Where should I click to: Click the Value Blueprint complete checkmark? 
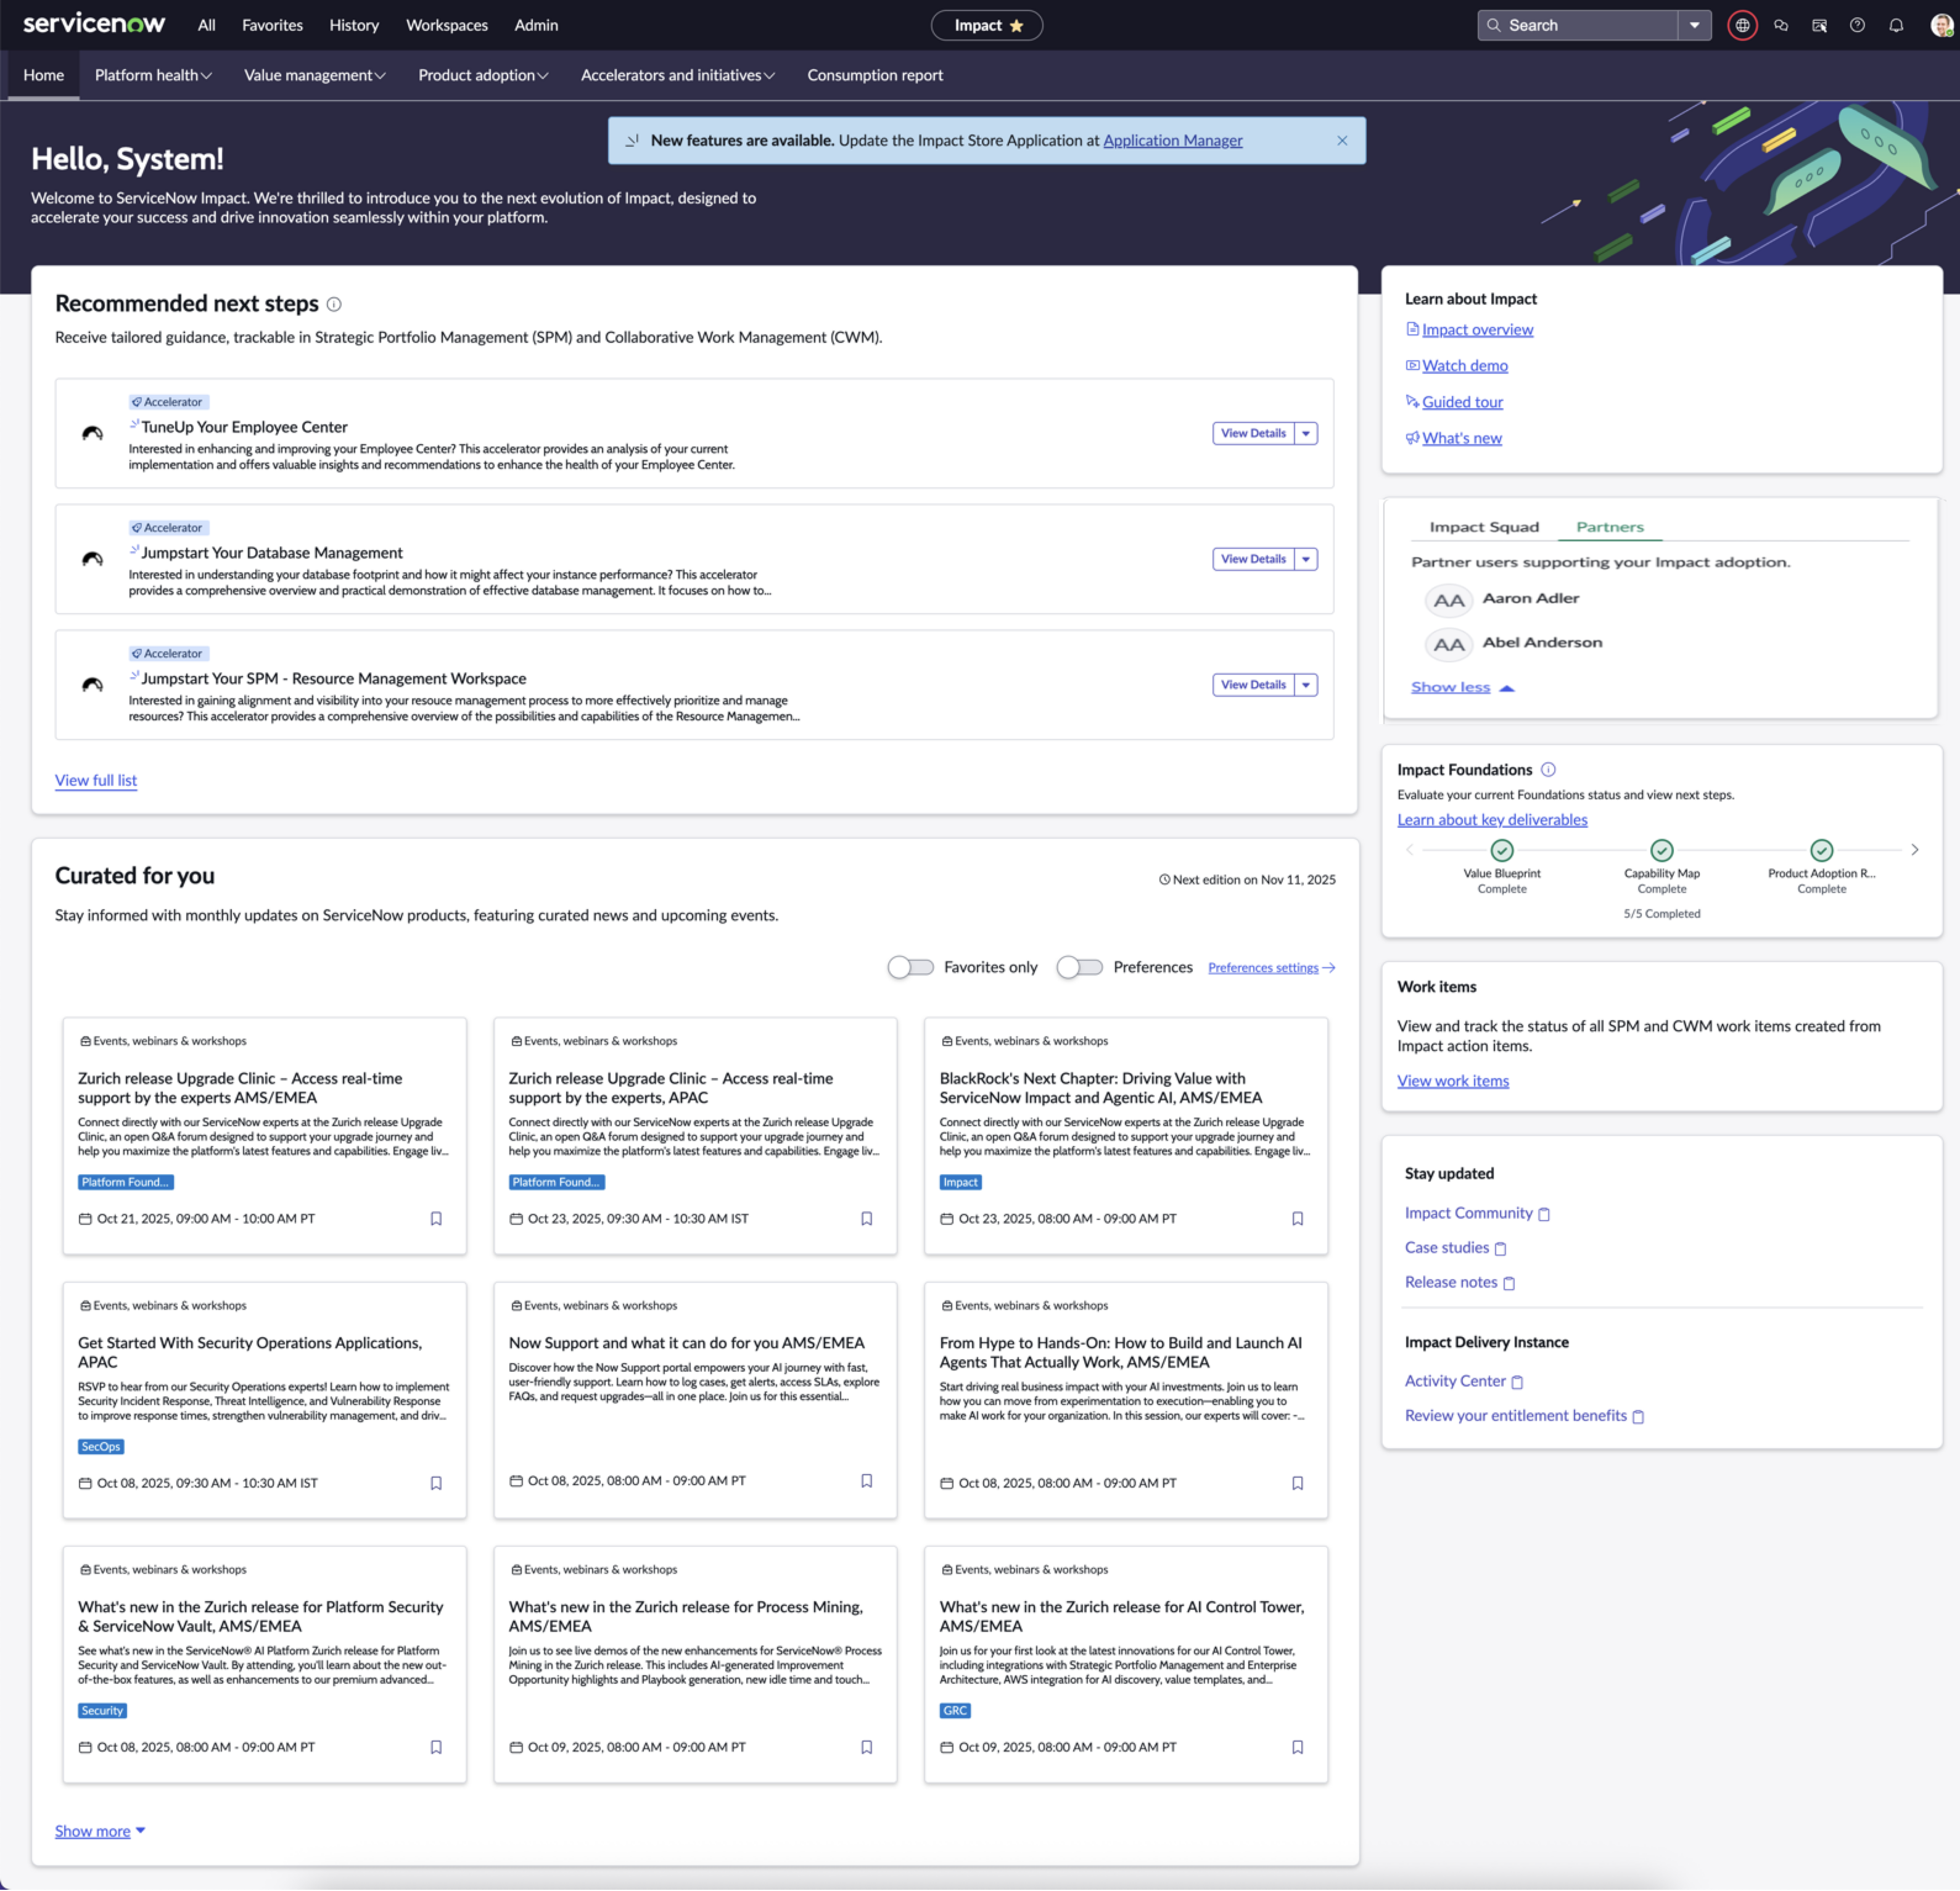click(1502, 850)
